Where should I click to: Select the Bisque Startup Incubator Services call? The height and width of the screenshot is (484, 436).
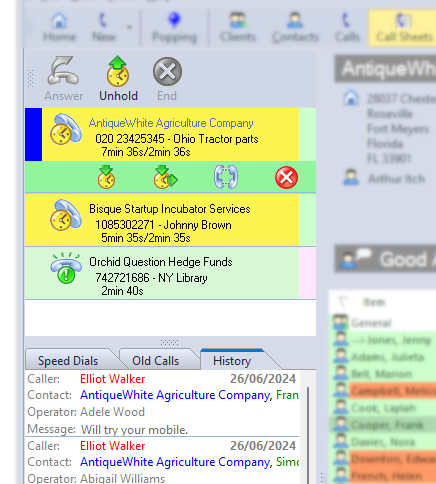[170, 220]
